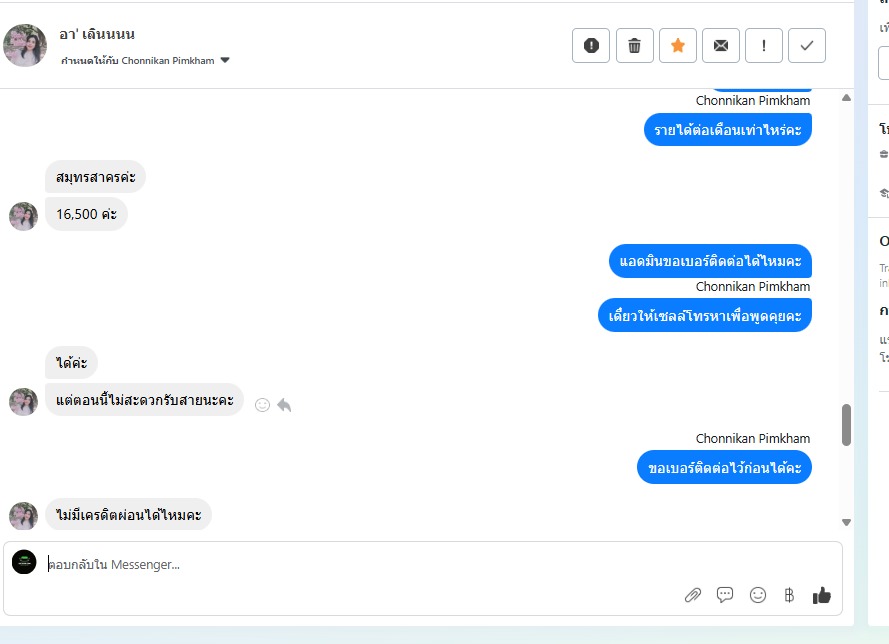889x644 pixels.
Task: Open customer profile picture in header
Action: 25,45
